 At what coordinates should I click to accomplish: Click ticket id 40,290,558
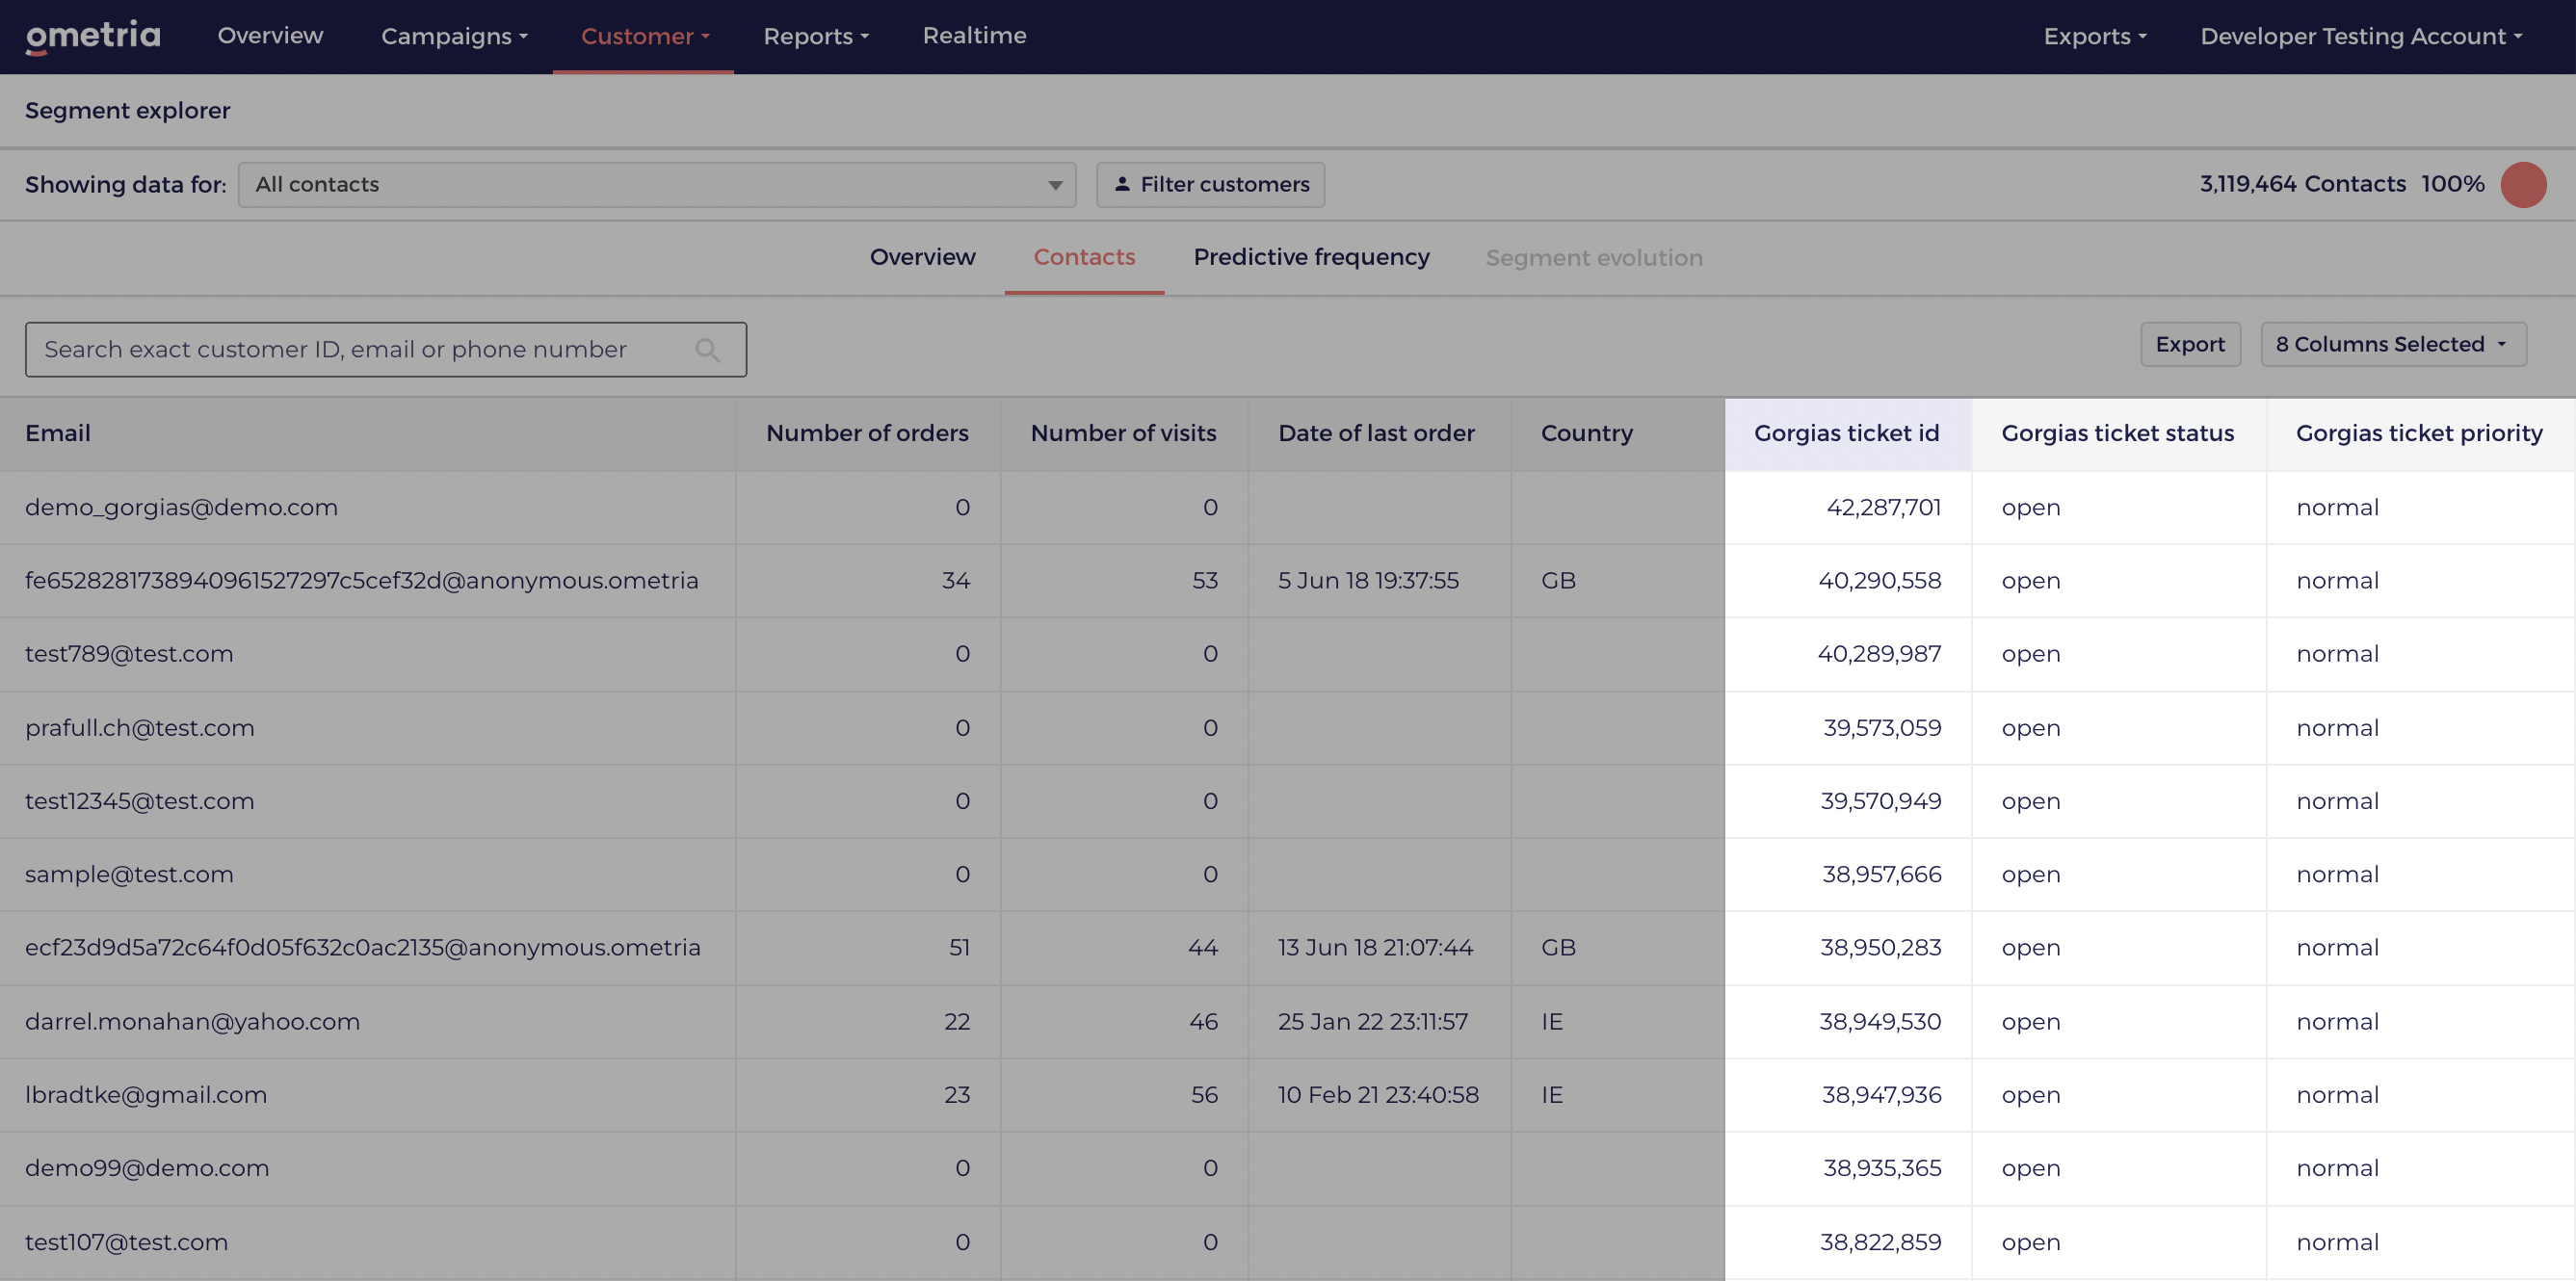(1879, 580)
